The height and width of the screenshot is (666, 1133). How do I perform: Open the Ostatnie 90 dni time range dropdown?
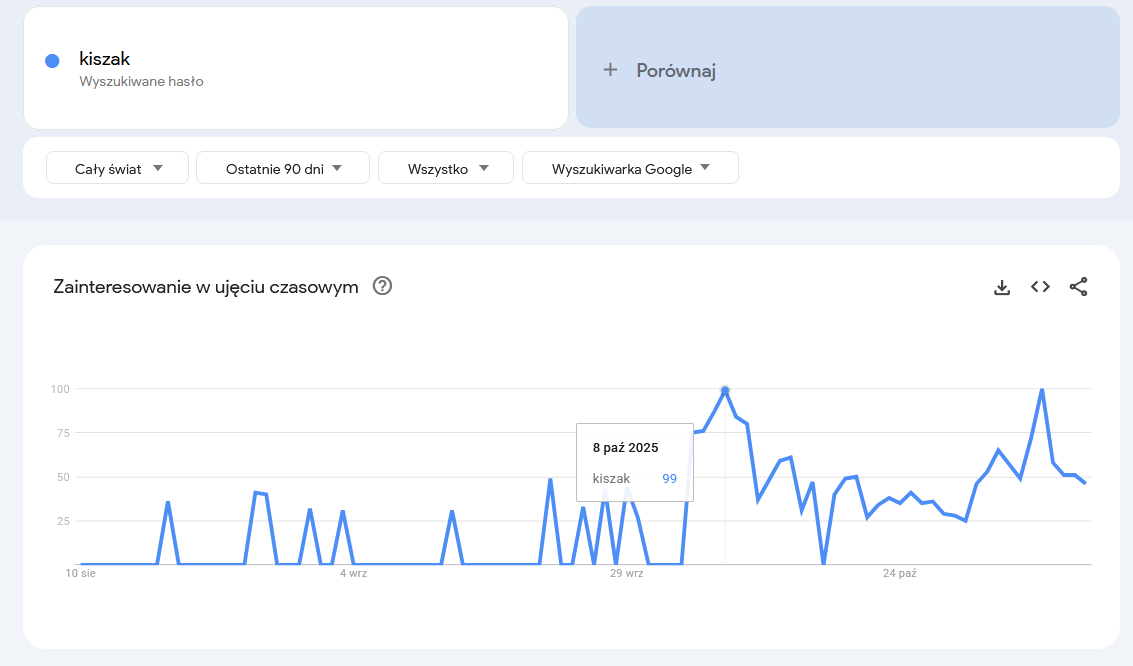click(283, 168)
